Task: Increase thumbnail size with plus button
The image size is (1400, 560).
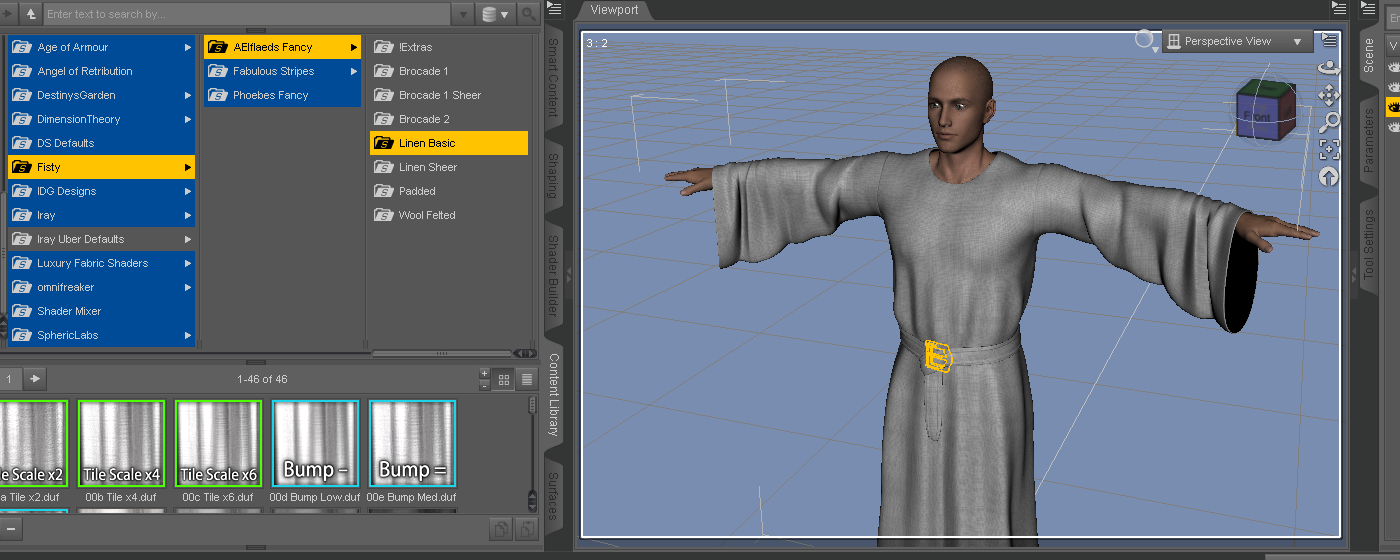Action: [x=485, y=374]
